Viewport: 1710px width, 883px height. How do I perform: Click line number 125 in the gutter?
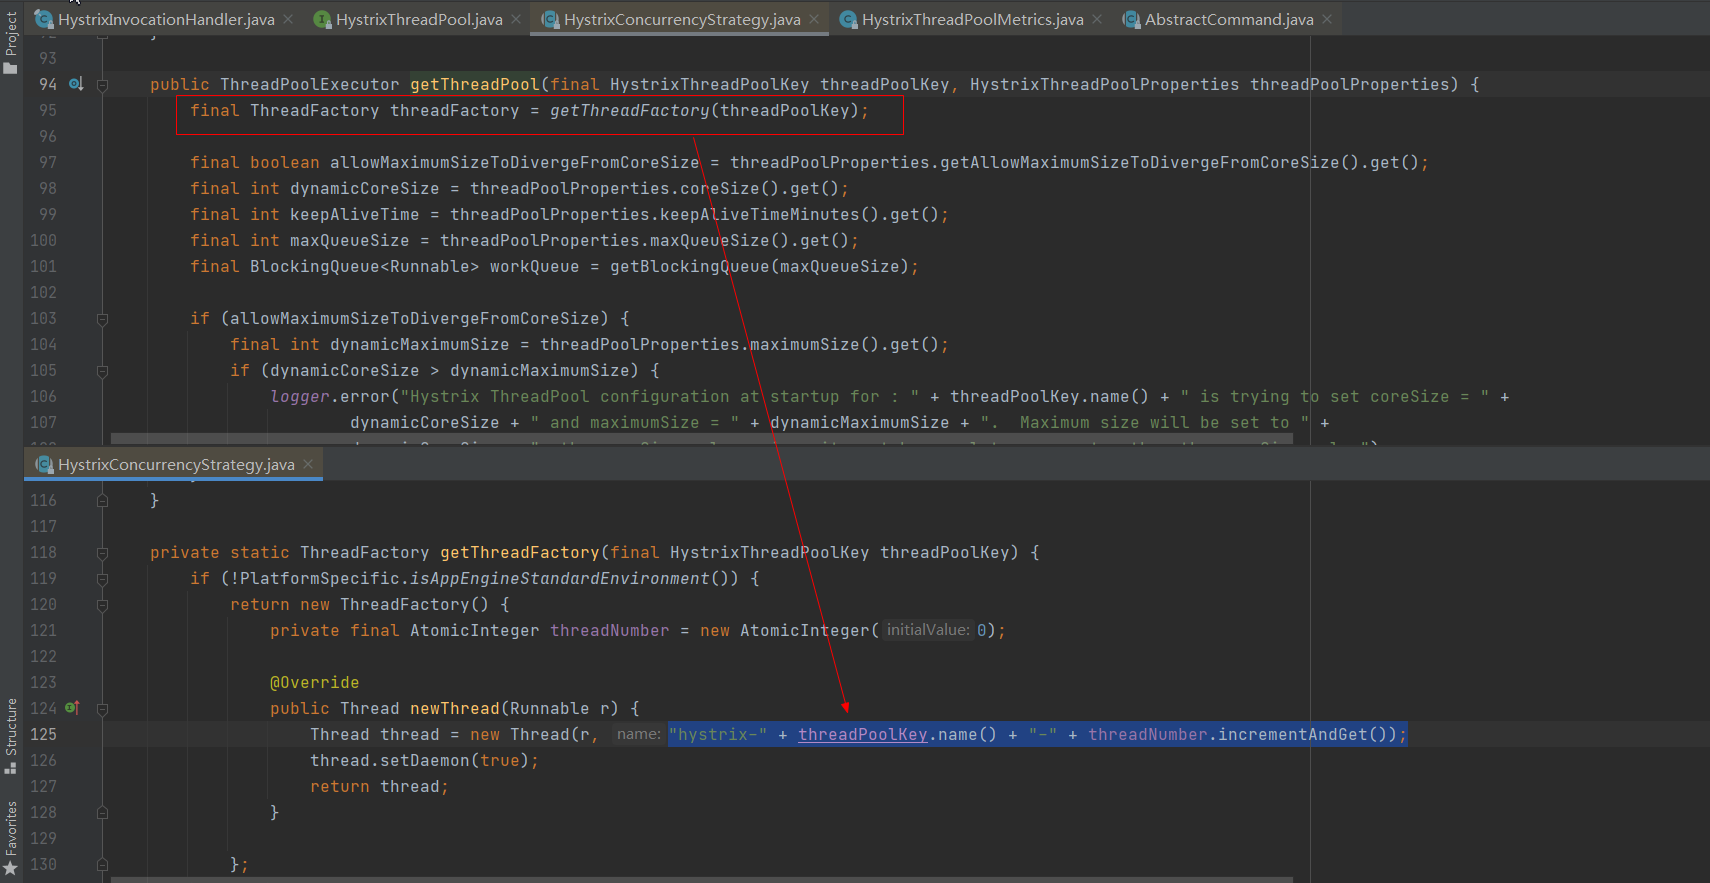coord(43,734)
